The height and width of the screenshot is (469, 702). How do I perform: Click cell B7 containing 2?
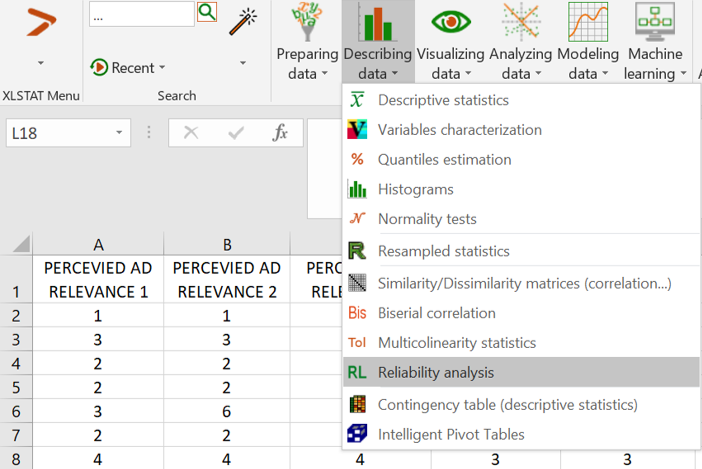point(227,435)
